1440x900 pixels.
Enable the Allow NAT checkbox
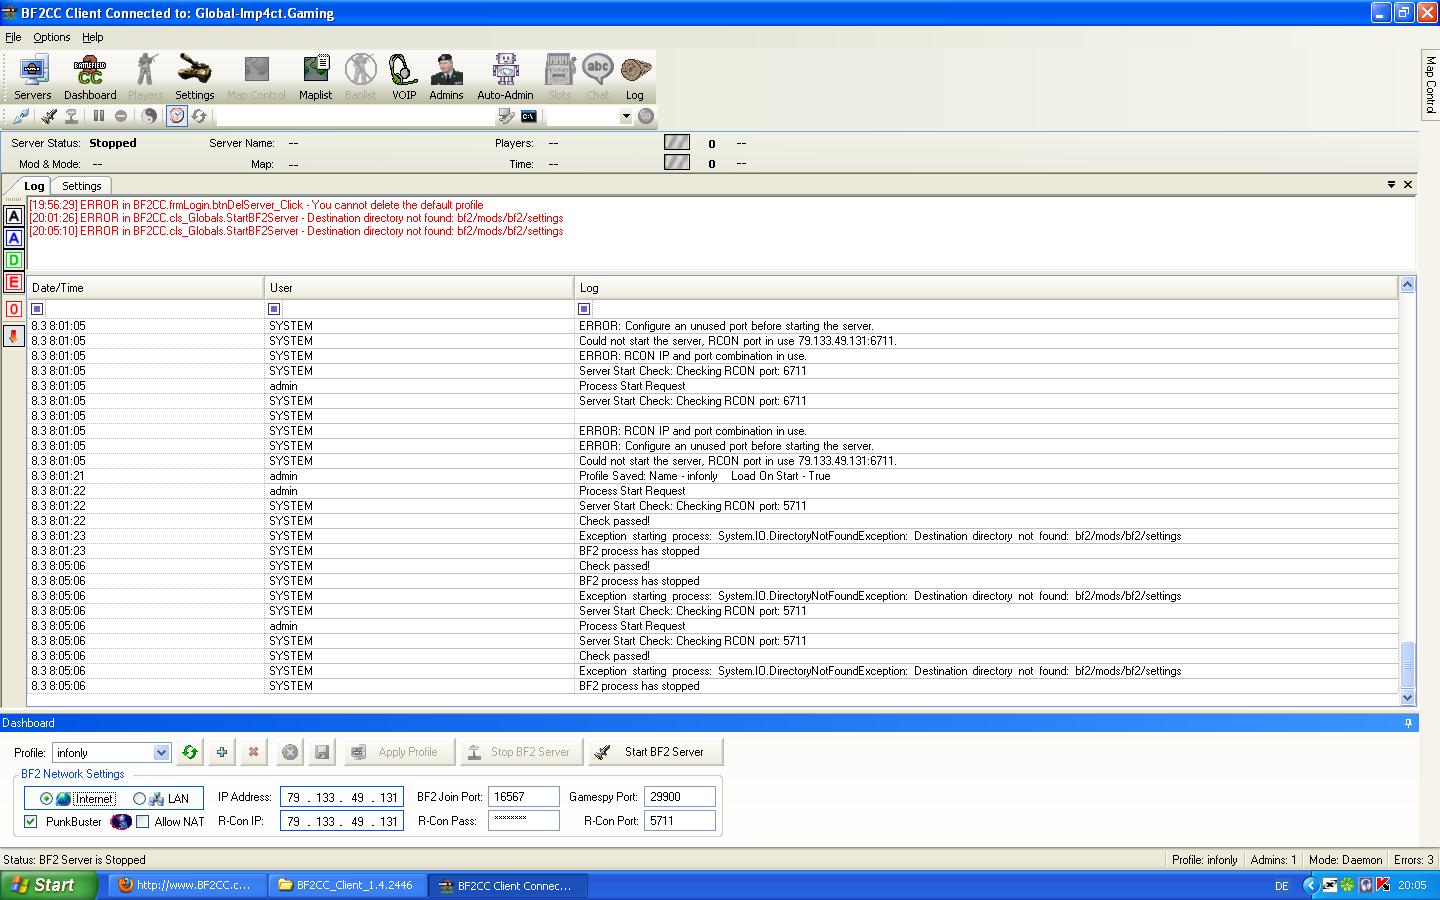[x=143, y=821]
